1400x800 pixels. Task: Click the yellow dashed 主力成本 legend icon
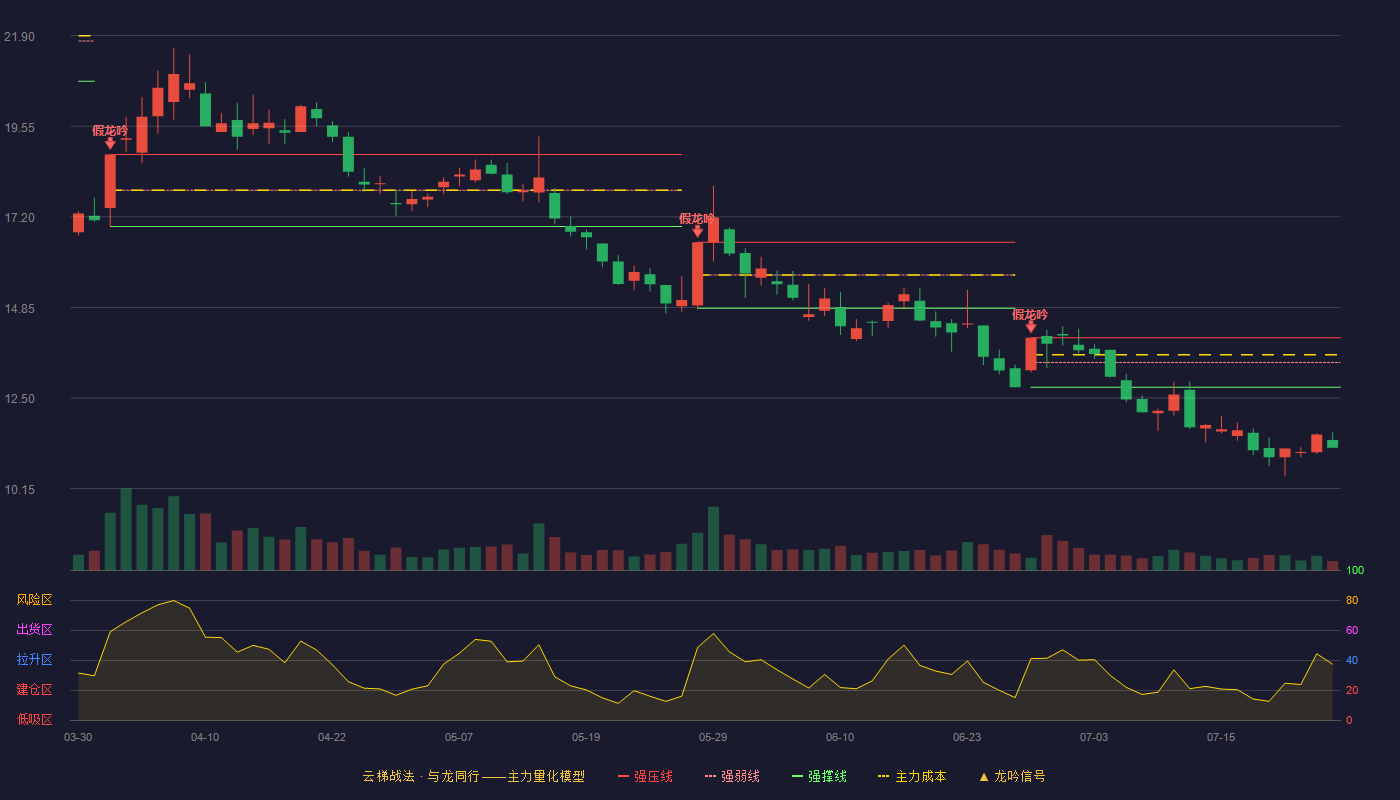pyautogui.click(x=884, y=777)
